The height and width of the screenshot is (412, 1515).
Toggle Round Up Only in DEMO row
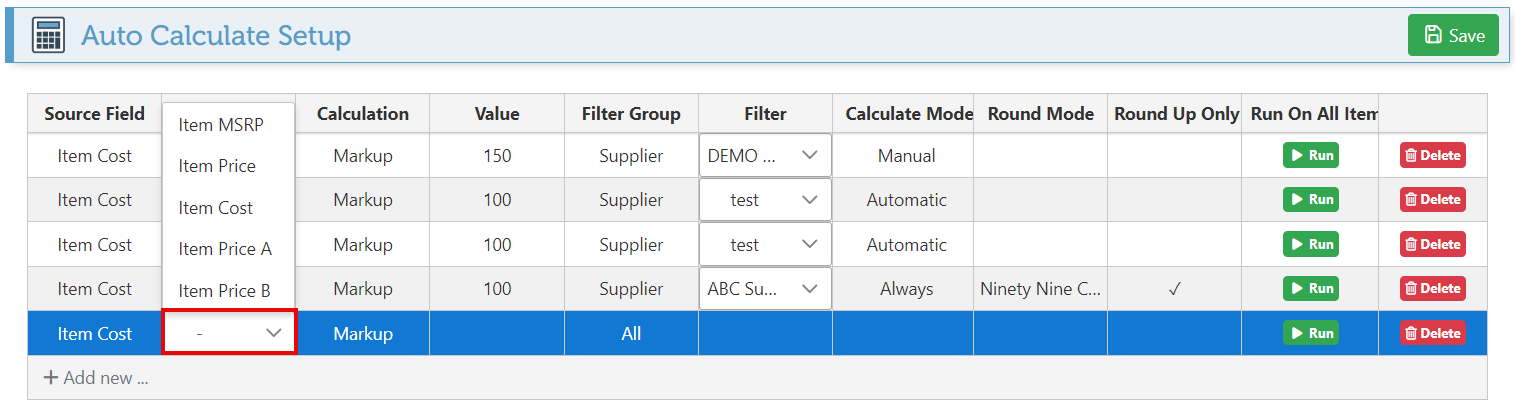point(1175,156)
